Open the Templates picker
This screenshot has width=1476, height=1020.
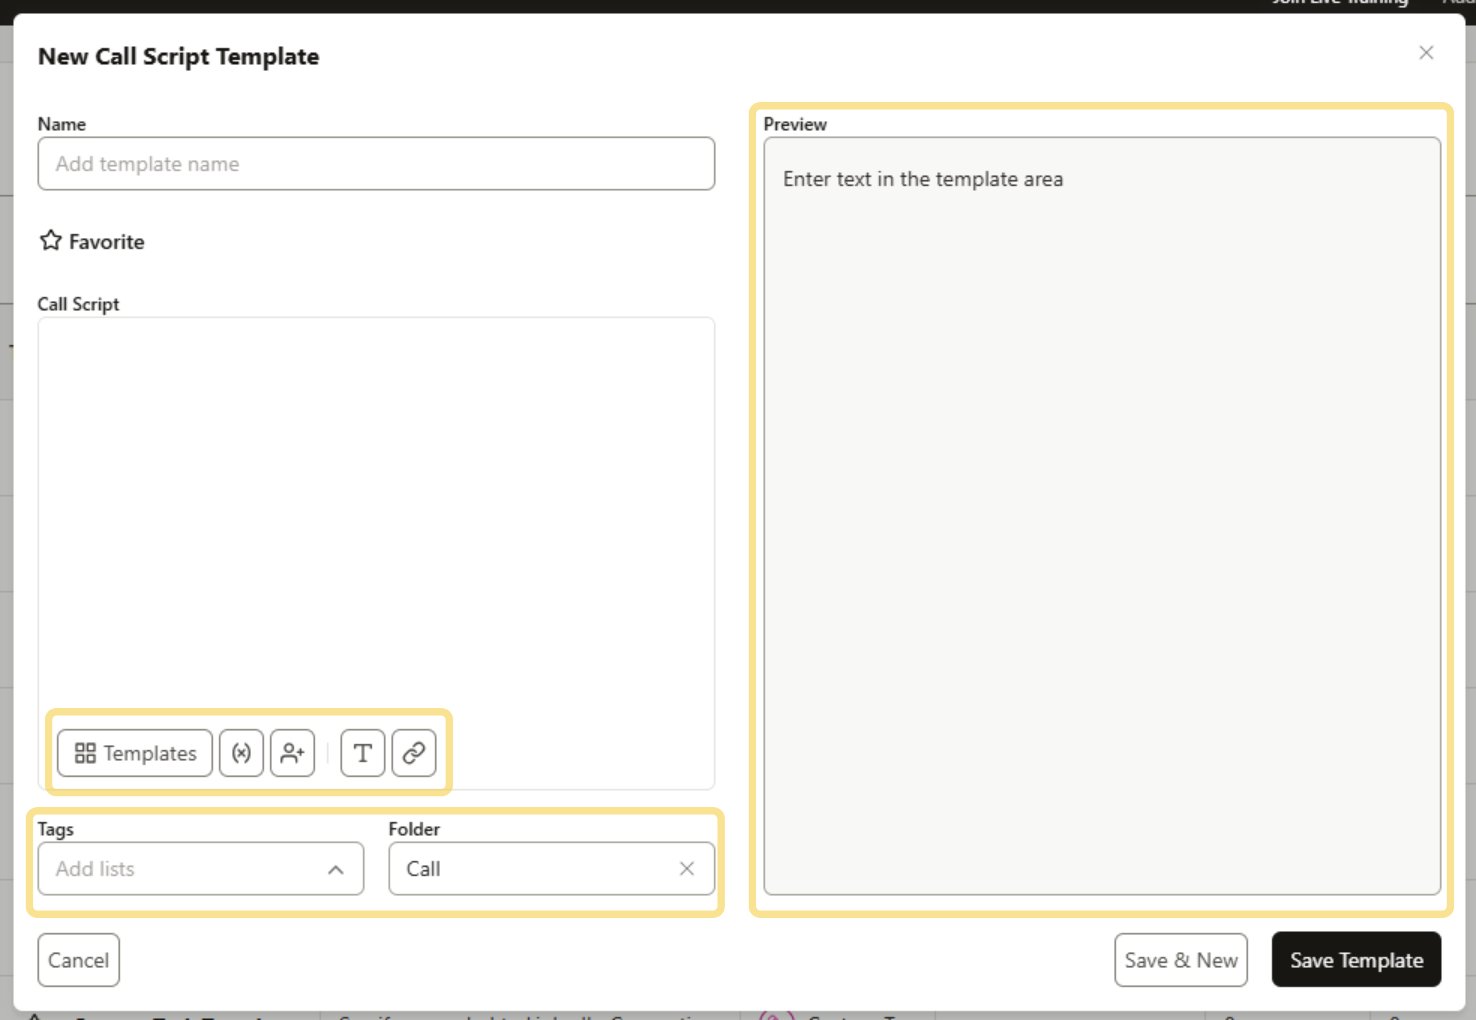[133, 753]
